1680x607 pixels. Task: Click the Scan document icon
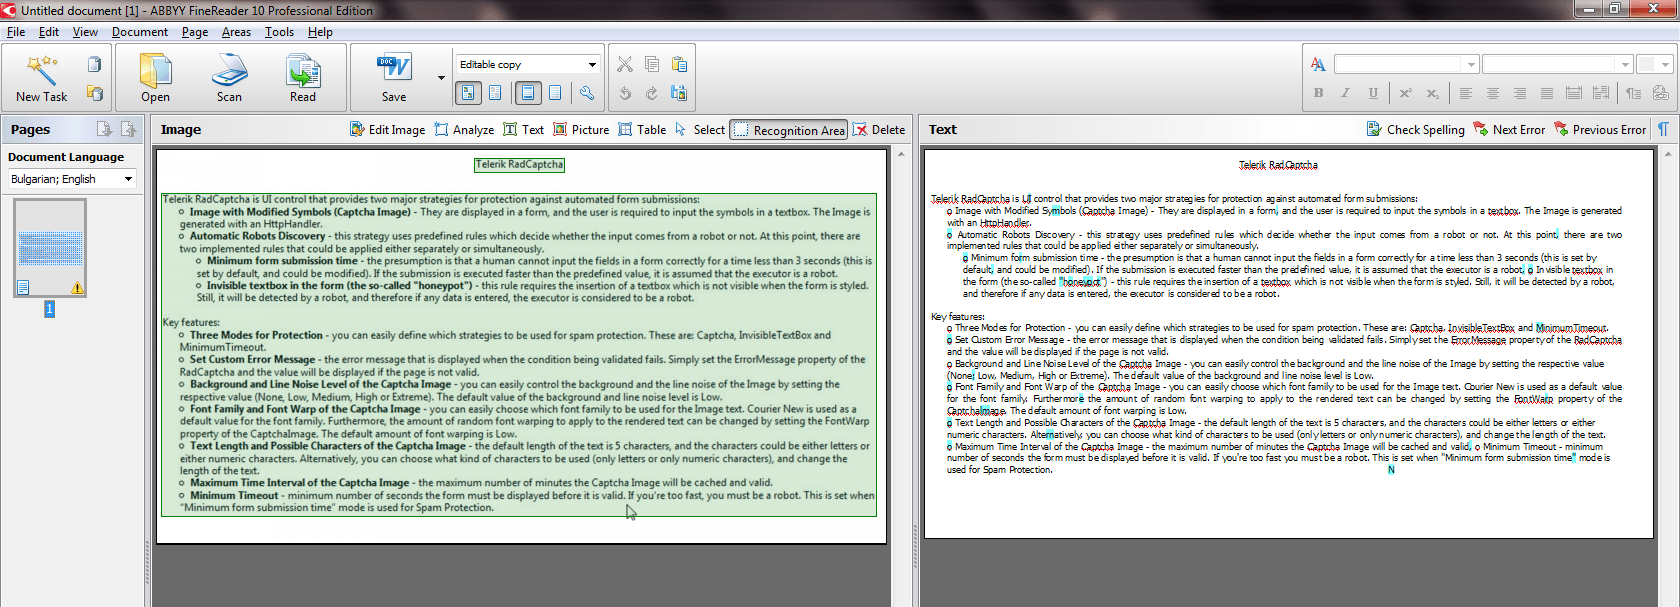pyautogui.click(x=229, y=79)
